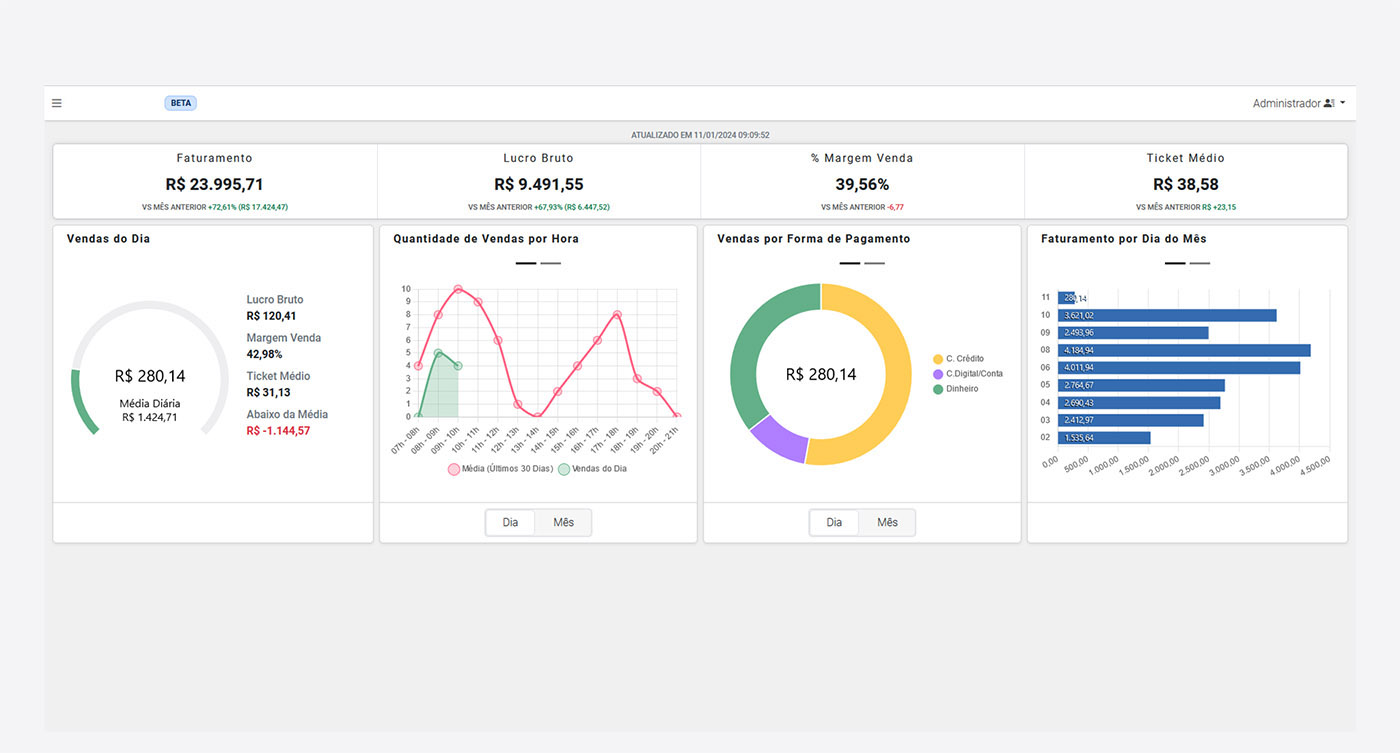Viewport: 1400px width, 753px height.
Task: Click the red peak point at 09h-10h
Action: (458, 289)
